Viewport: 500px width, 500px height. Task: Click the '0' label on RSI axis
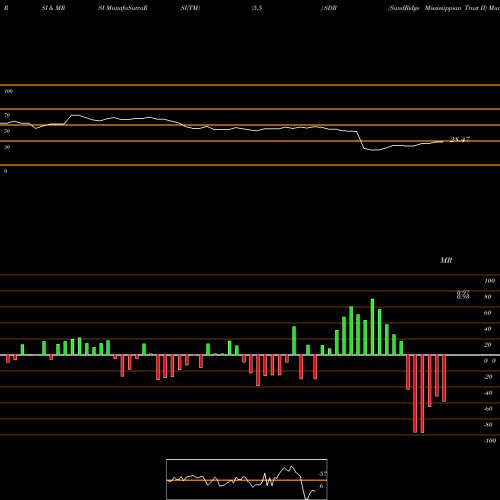click(5, 171)
